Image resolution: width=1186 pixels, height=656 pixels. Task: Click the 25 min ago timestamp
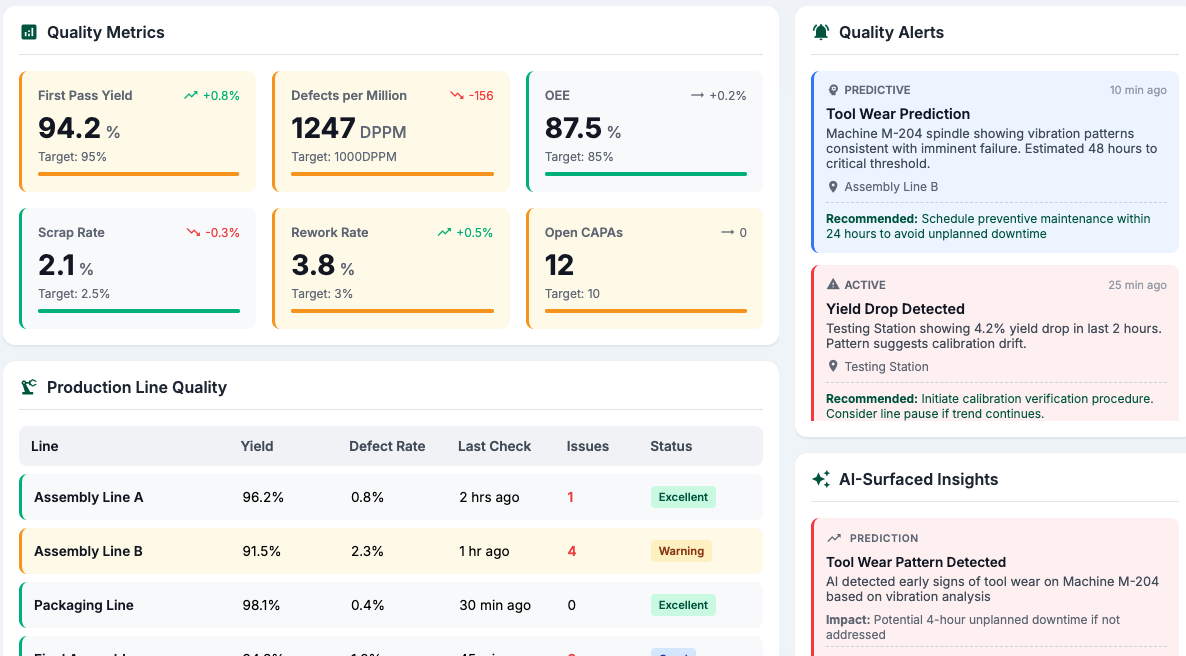[1138, 285]
